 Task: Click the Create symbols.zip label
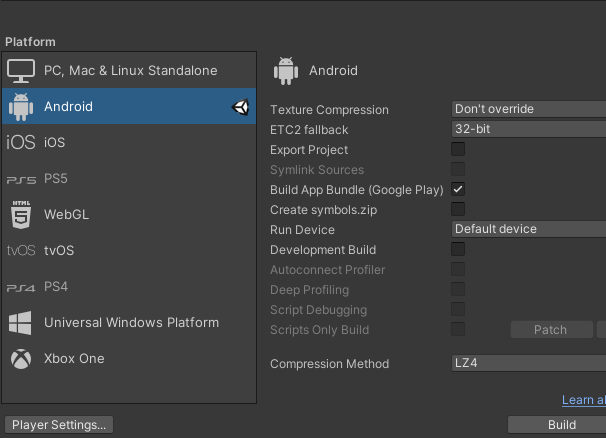(323, 210)
